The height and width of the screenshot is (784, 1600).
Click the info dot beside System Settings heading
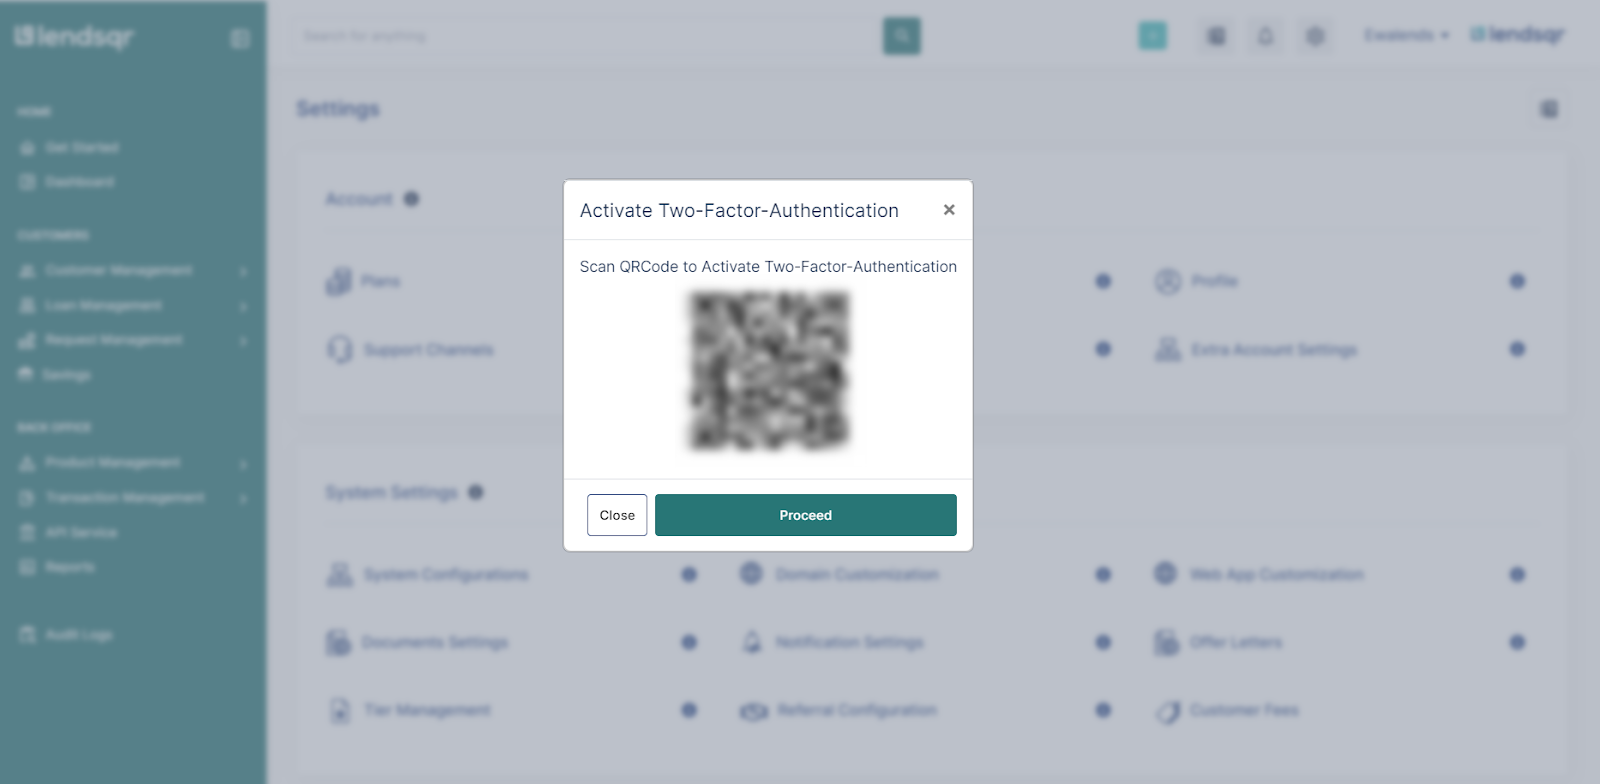(476, 492)
